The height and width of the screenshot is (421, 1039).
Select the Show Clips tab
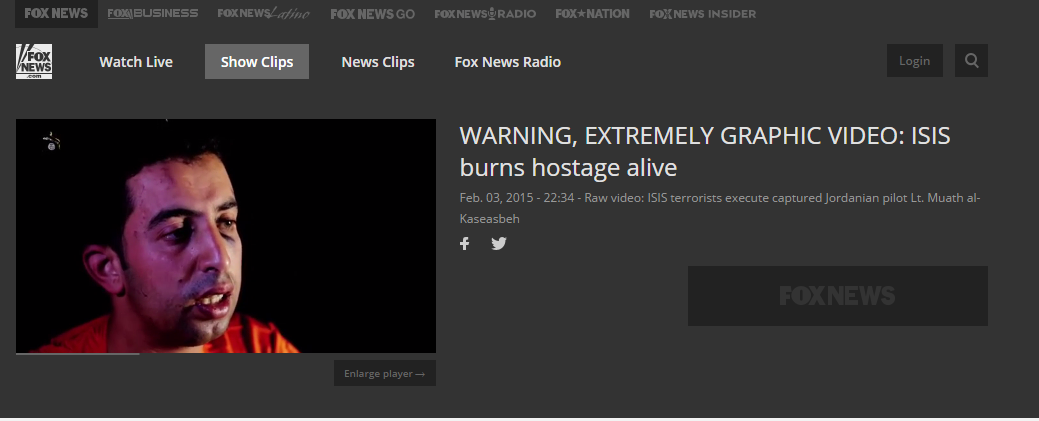point(257,62)
